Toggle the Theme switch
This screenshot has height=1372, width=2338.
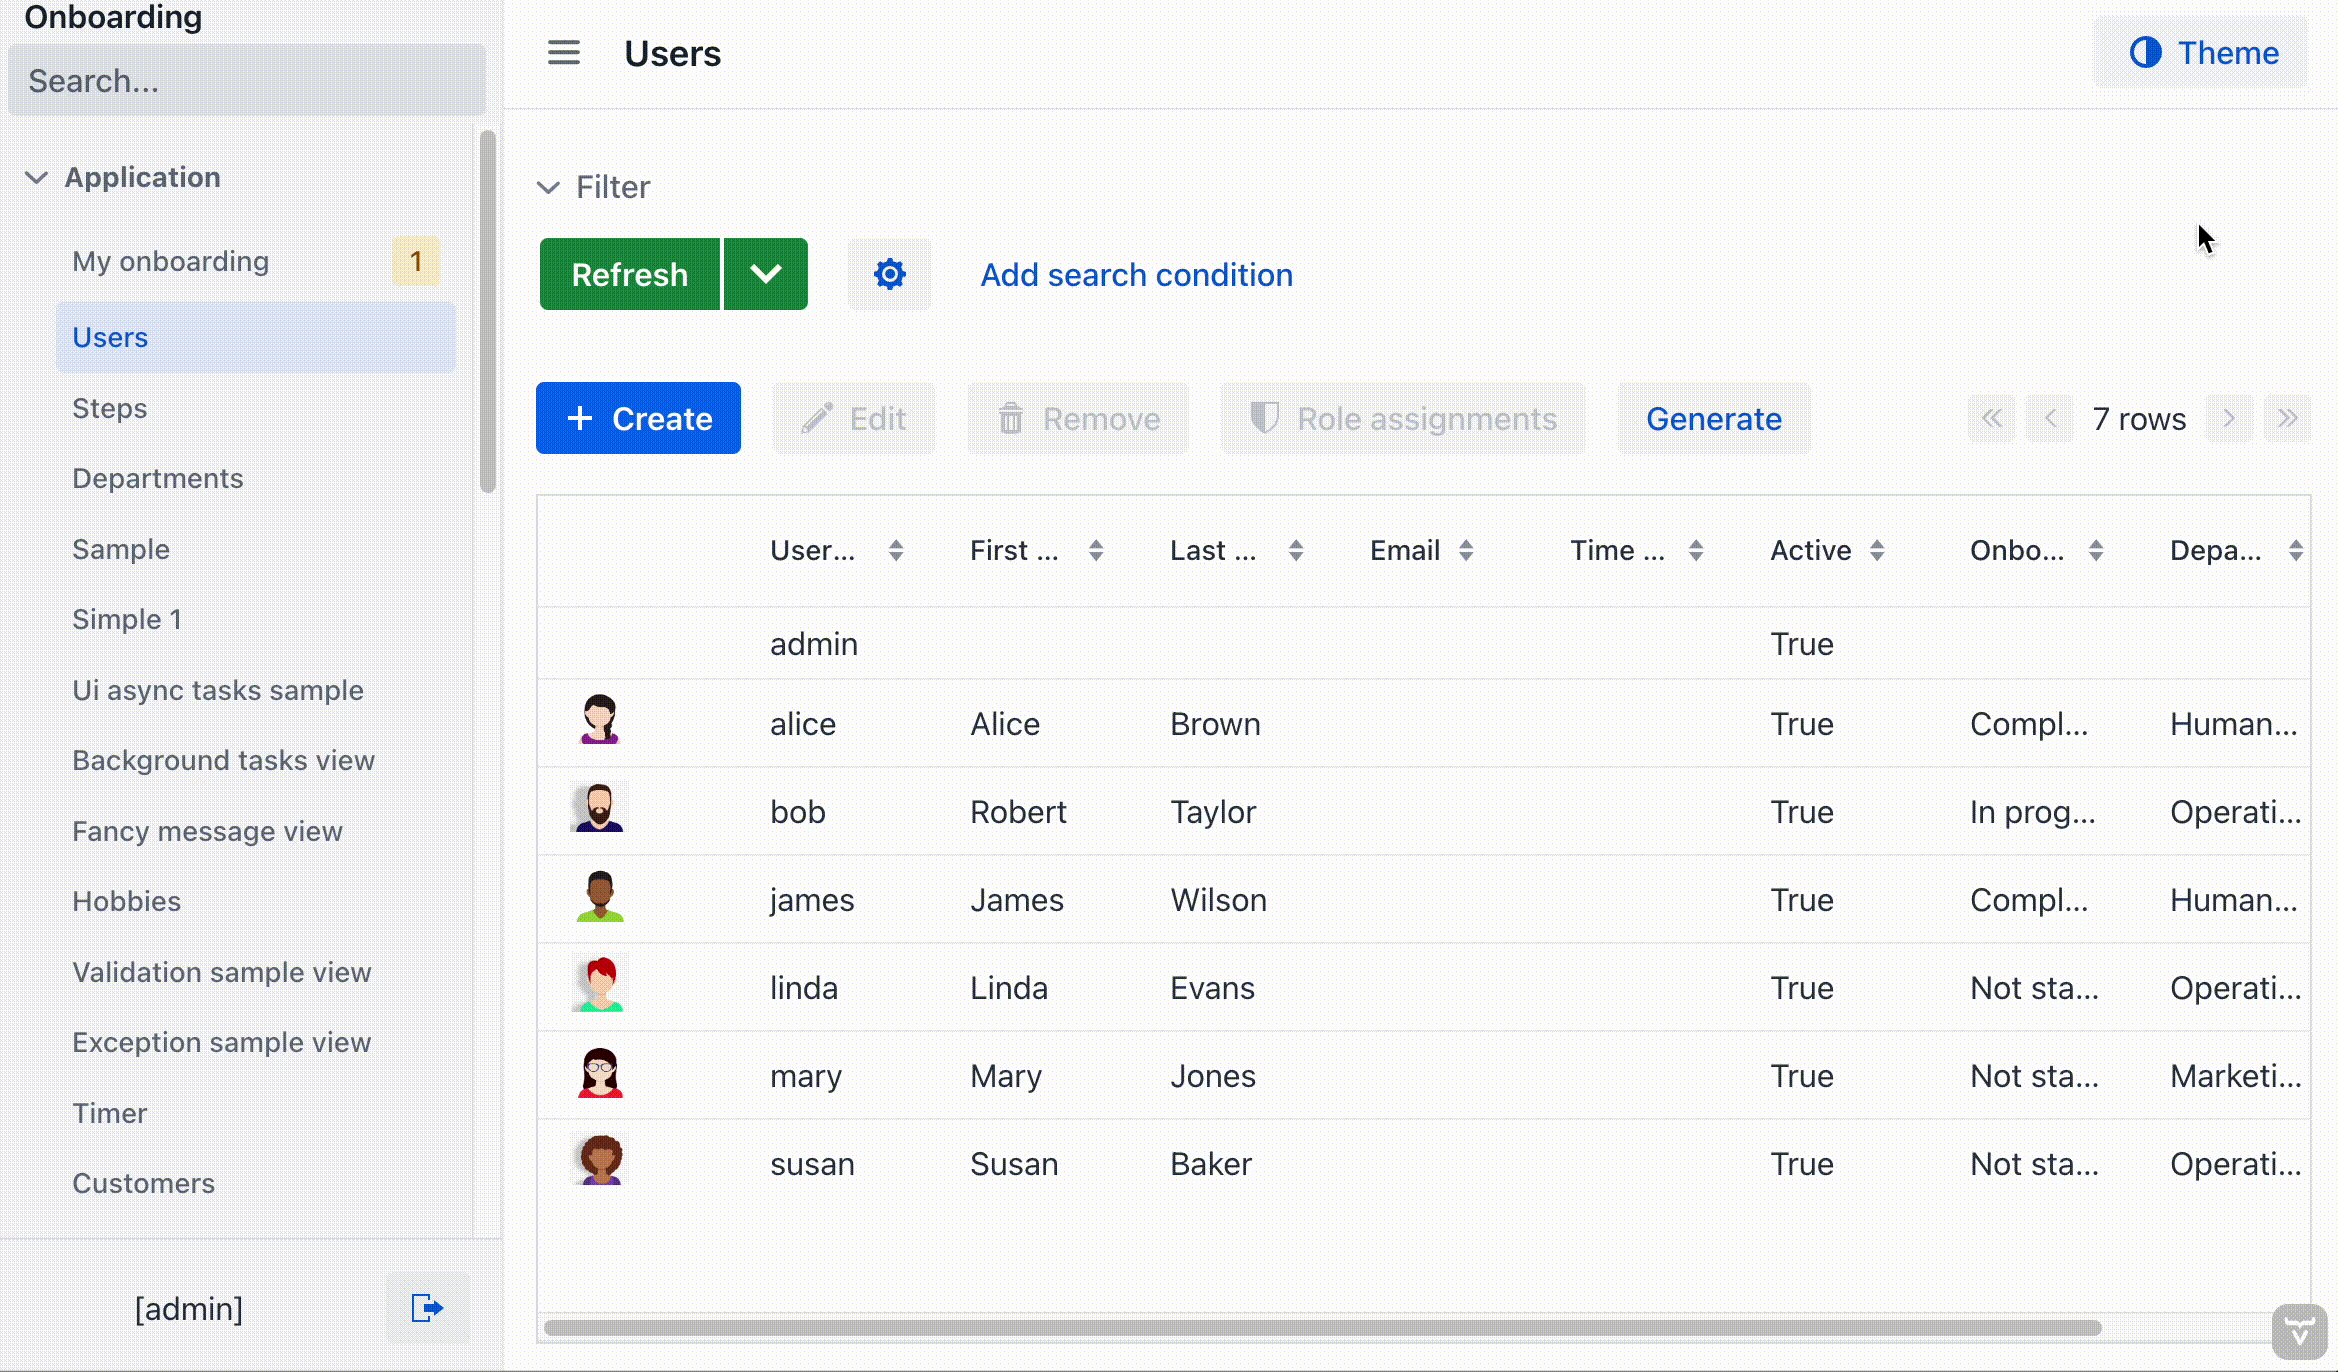click(x=2203, y=53)
